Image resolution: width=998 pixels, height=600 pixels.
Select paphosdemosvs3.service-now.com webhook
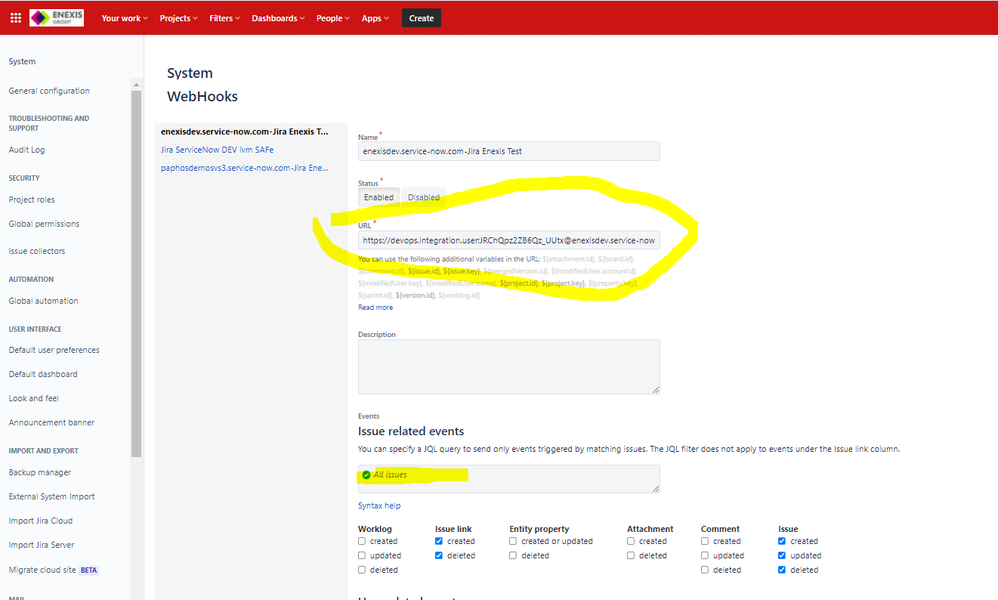point(244,168)
